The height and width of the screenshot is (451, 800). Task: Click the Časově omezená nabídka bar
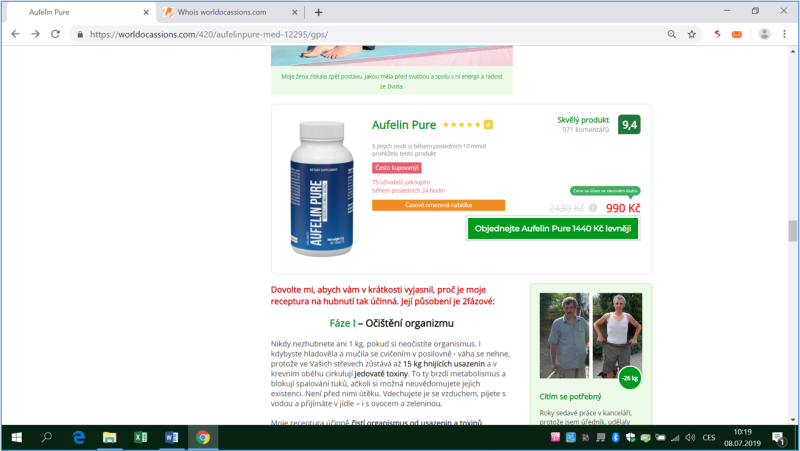point(438,205)
